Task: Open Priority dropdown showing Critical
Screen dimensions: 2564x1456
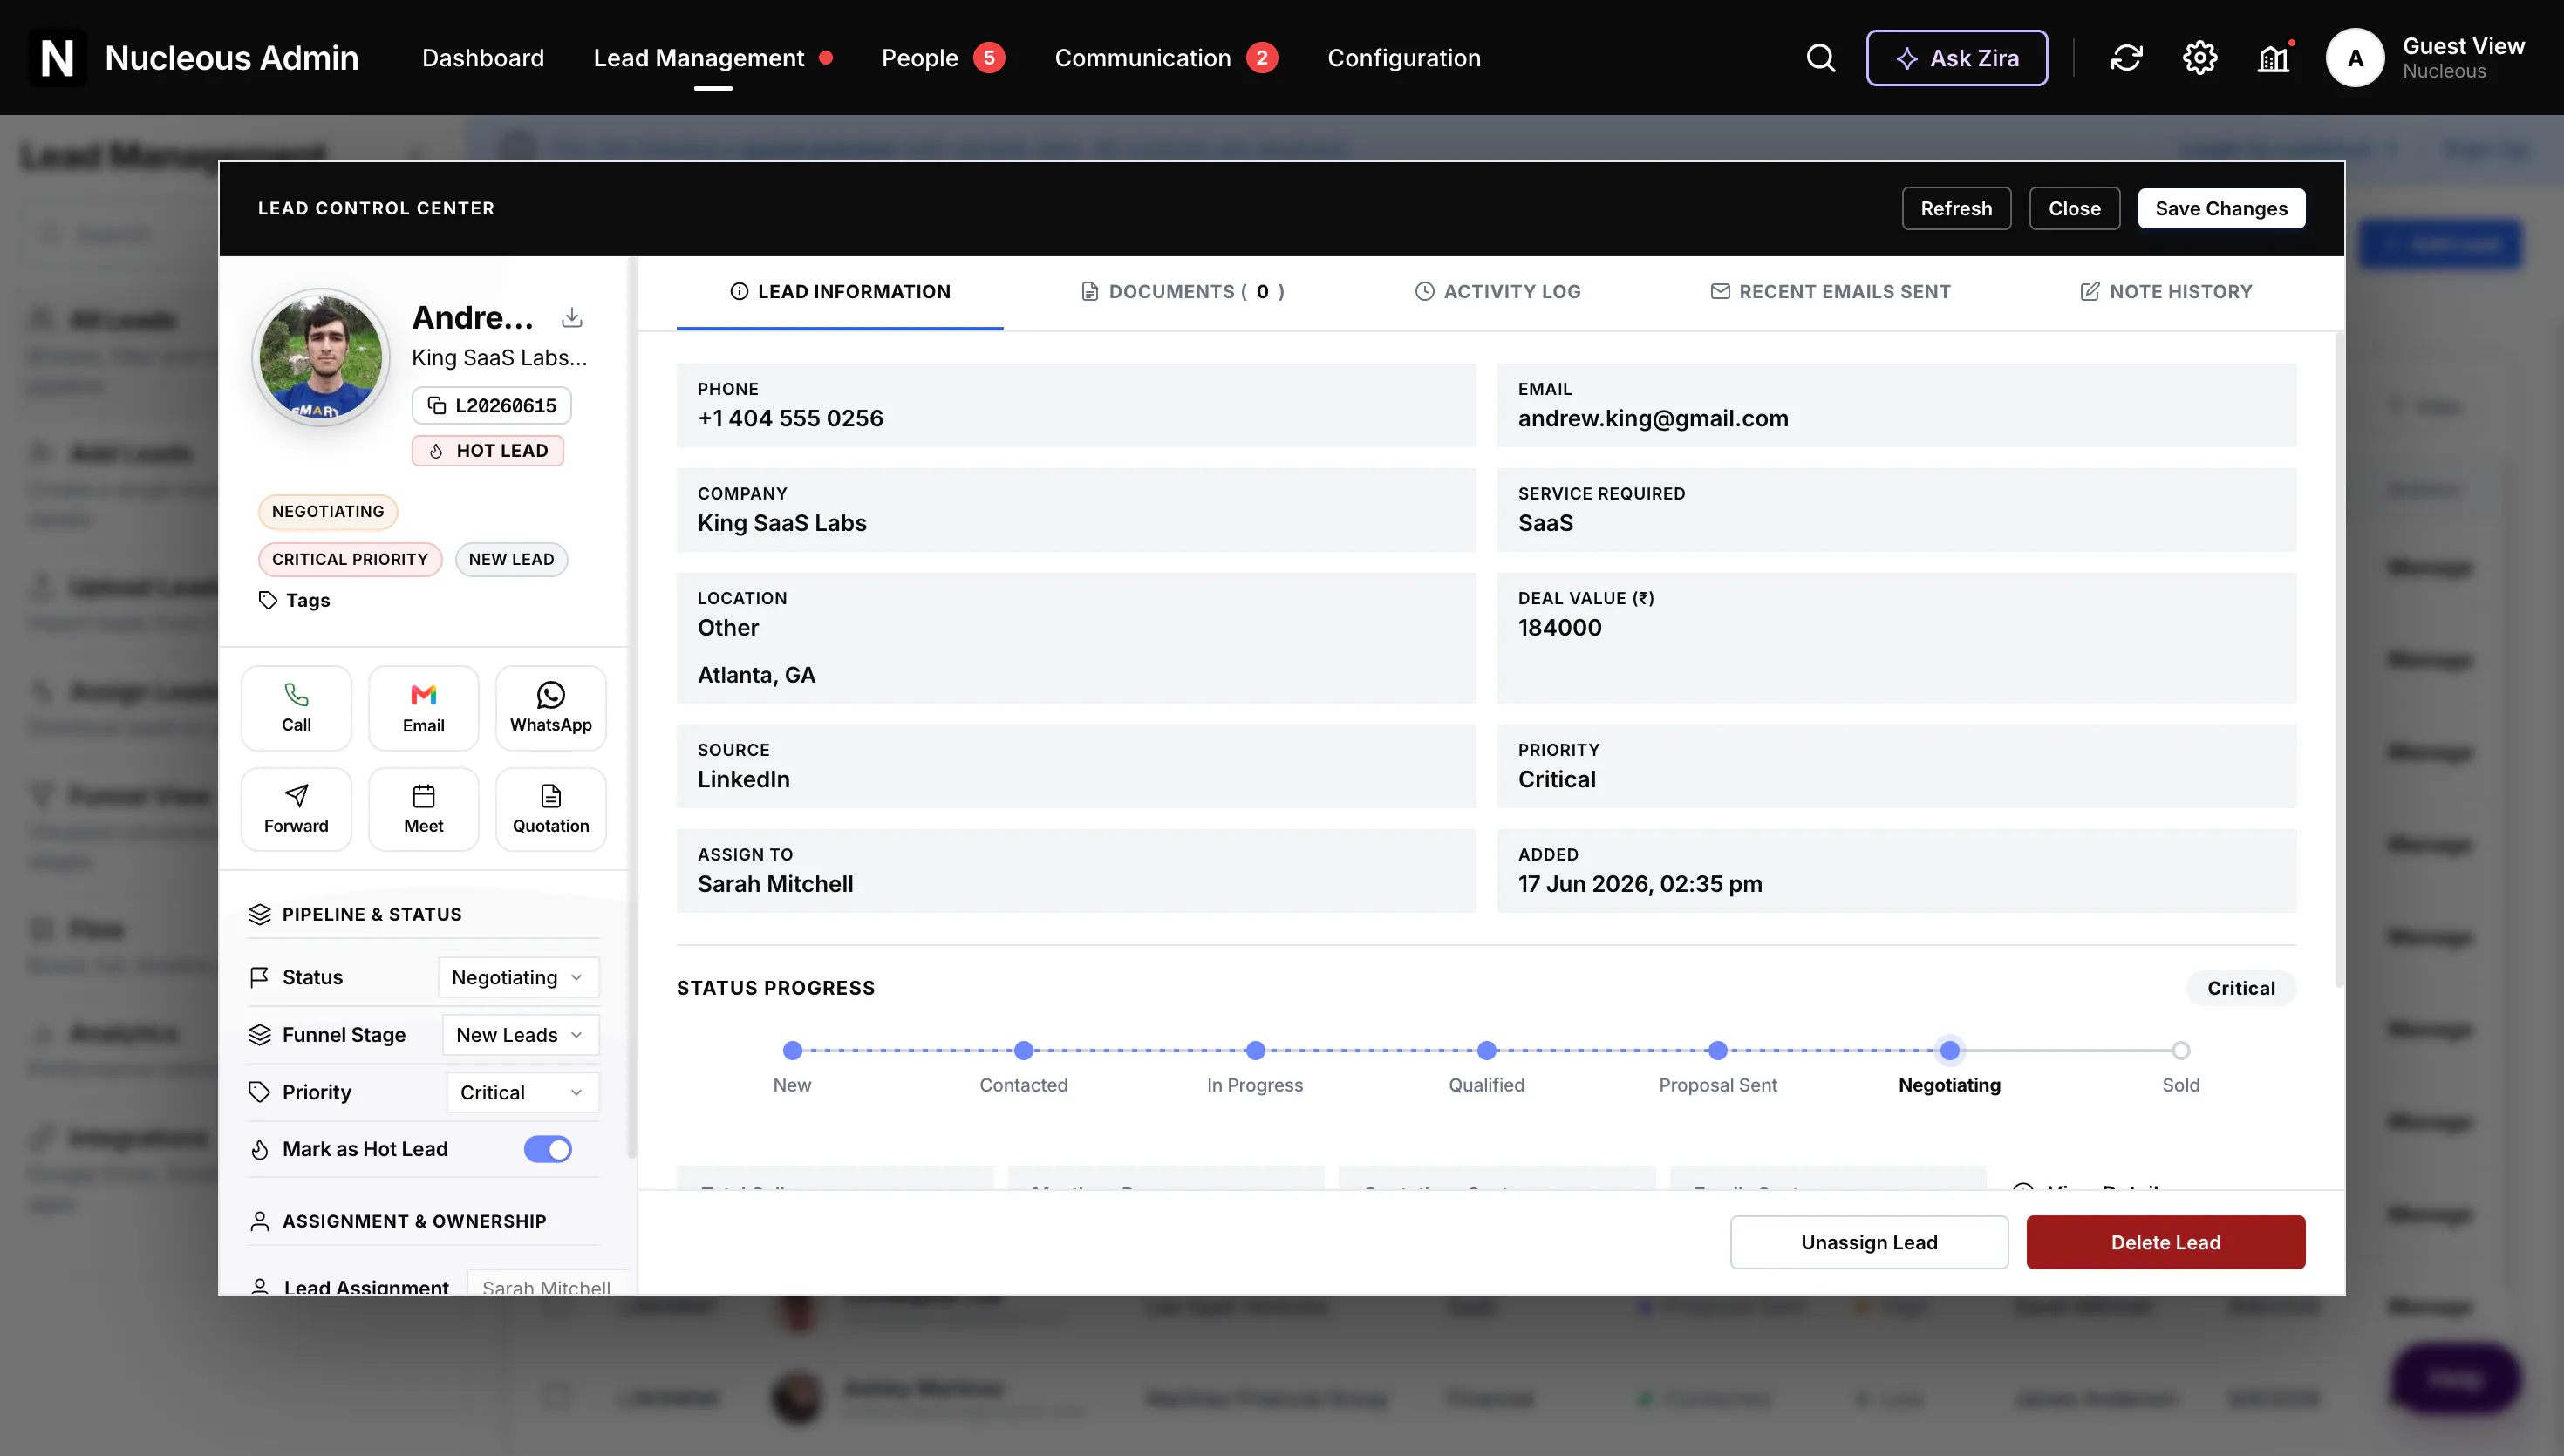Action: click(522, 1092)
